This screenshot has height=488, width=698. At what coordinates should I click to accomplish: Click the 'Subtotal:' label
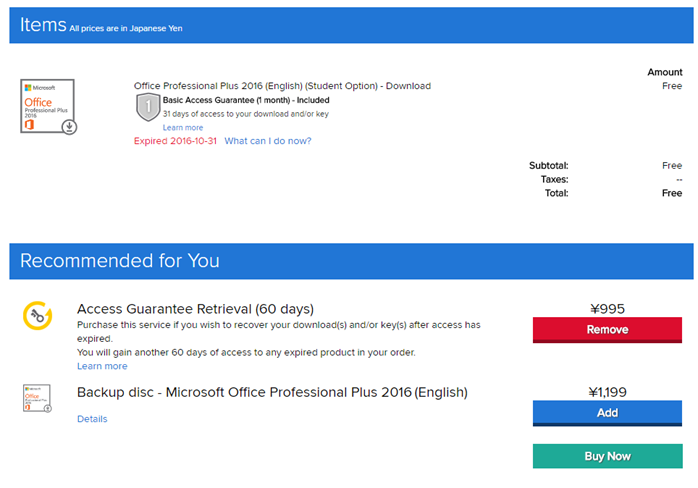click(x=548, y=166)
